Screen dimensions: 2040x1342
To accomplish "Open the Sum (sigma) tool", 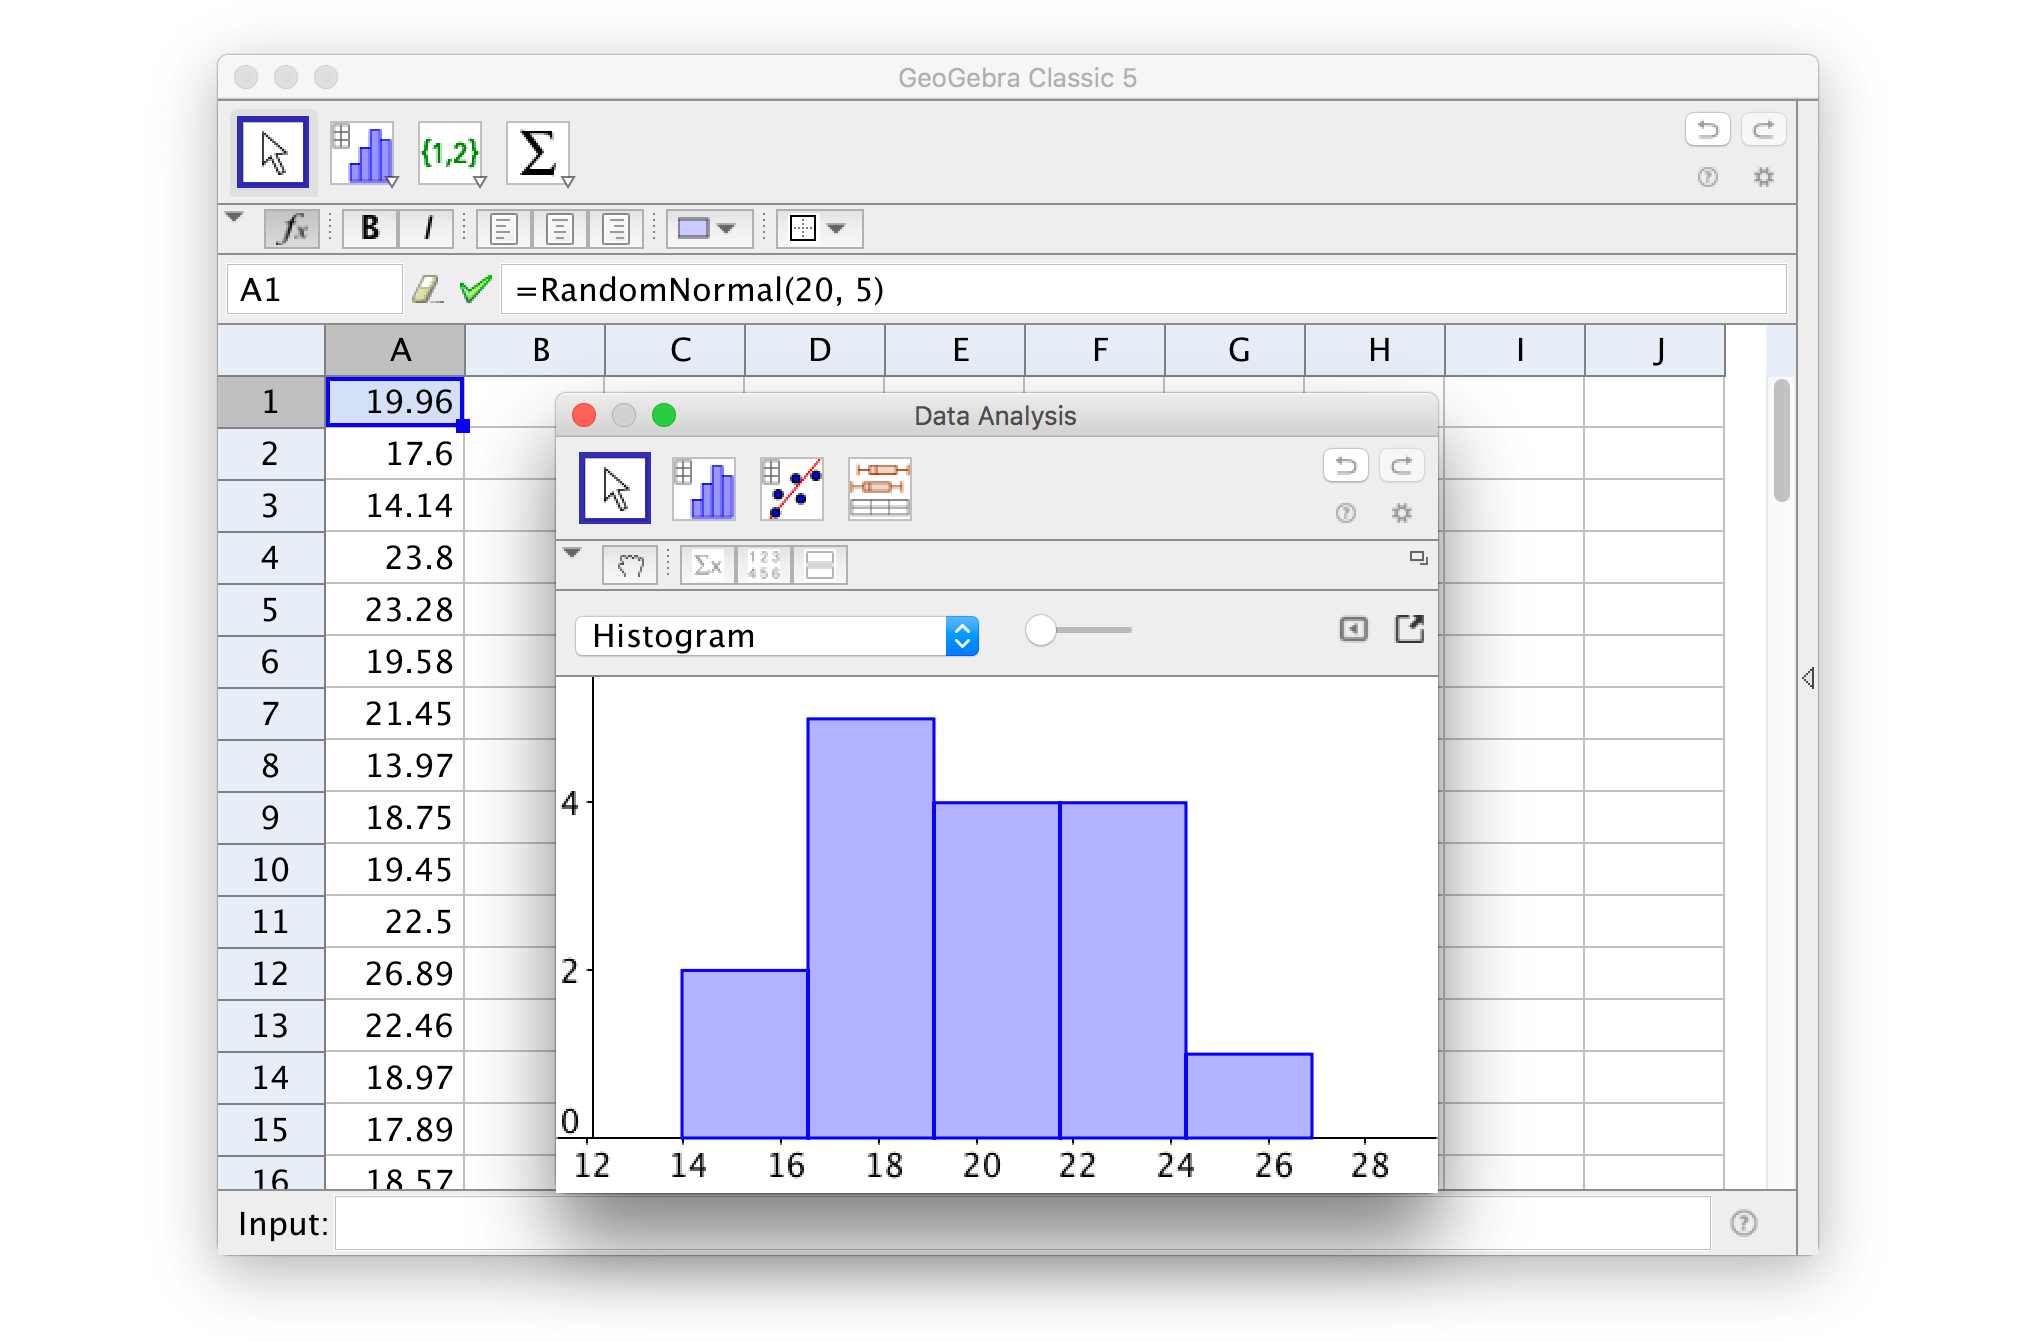I will [x=539, y=153].
